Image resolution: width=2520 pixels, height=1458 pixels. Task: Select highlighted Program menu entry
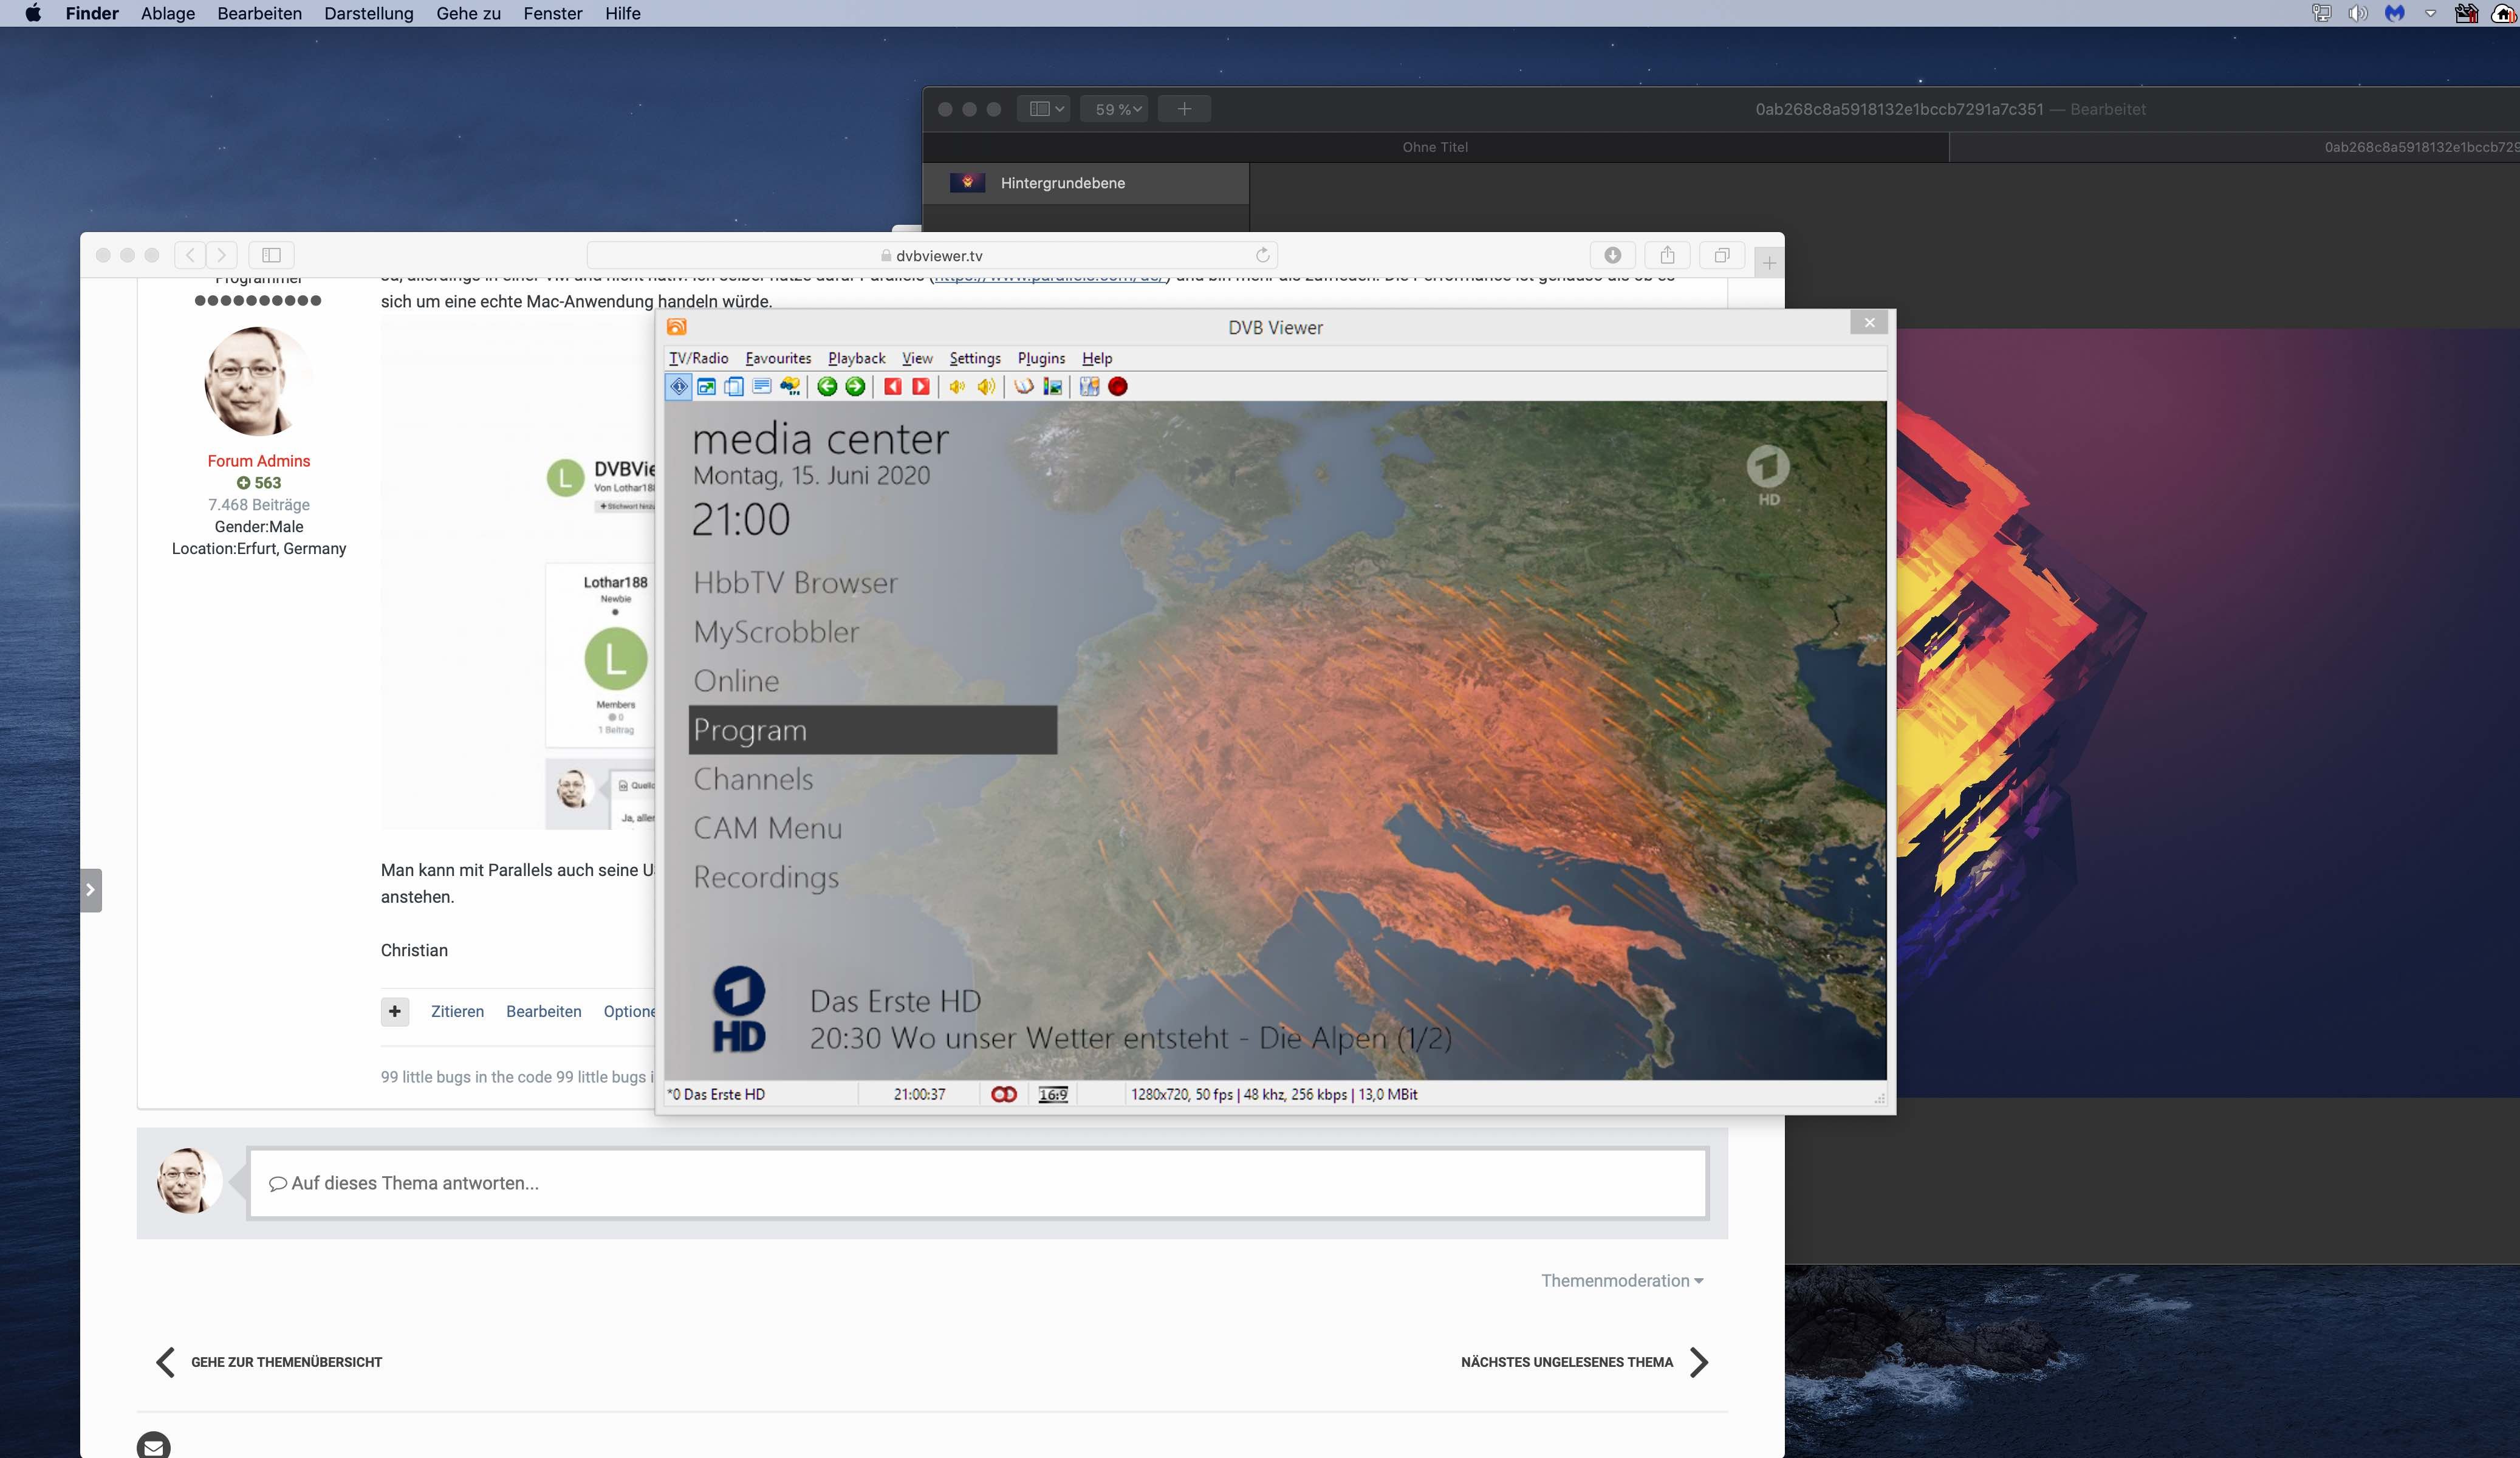tap(873, 730)
